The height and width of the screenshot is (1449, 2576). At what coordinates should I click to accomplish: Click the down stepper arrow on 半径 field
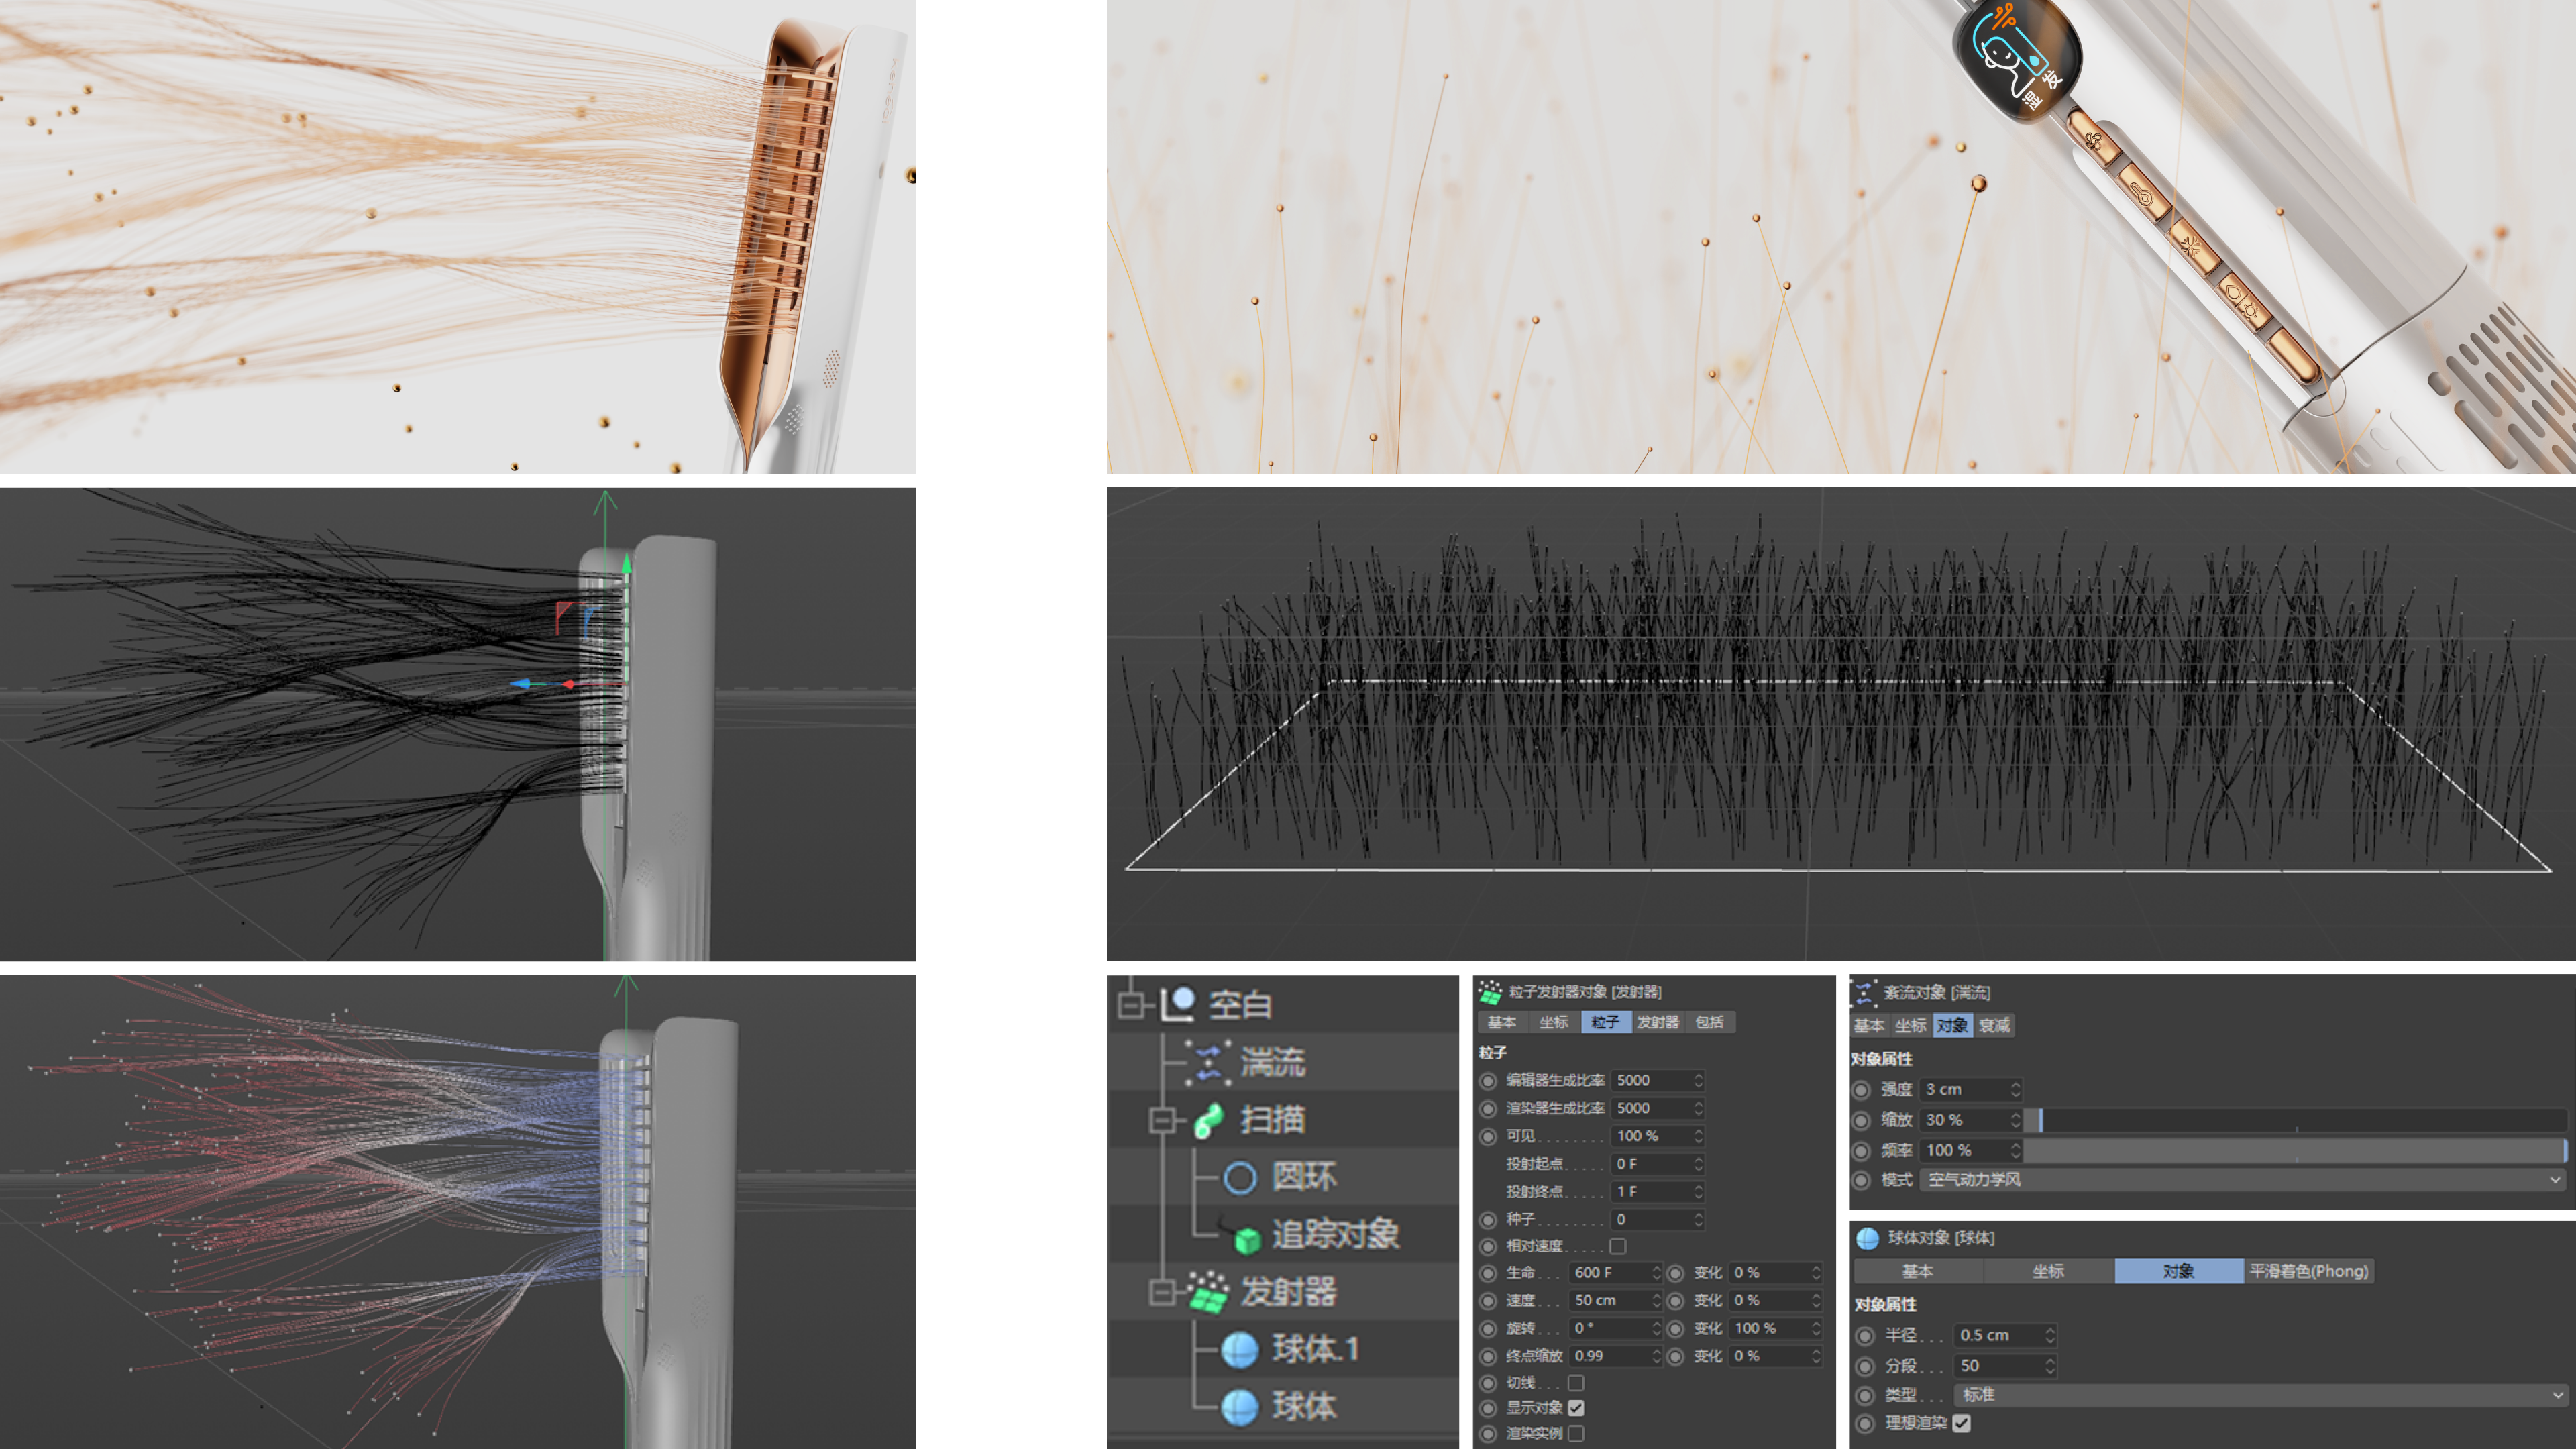point(2050,1340)
